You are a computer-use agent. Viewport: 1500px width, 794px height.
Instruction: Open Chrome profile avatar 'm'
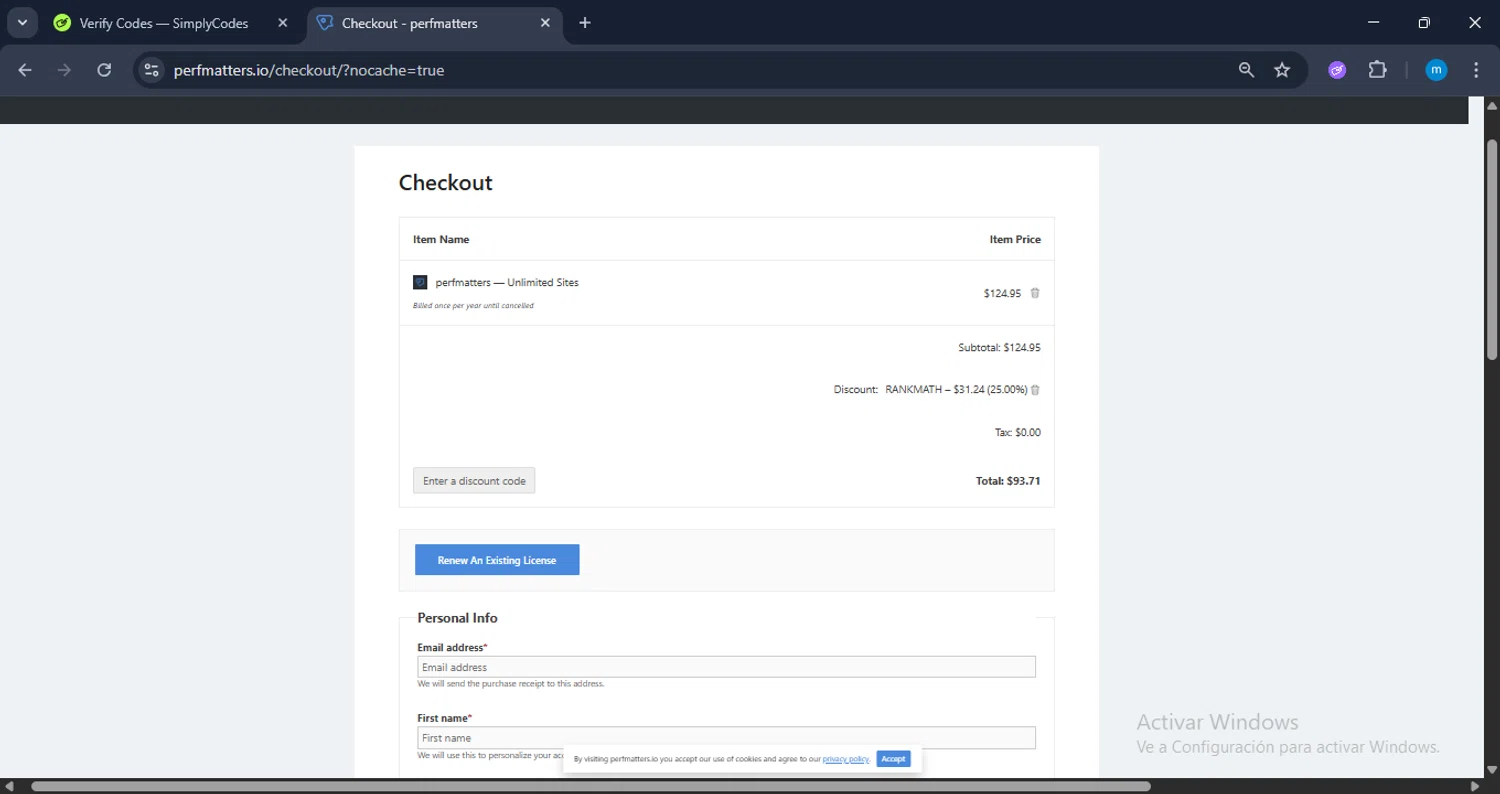click(x=1436, y=70)
